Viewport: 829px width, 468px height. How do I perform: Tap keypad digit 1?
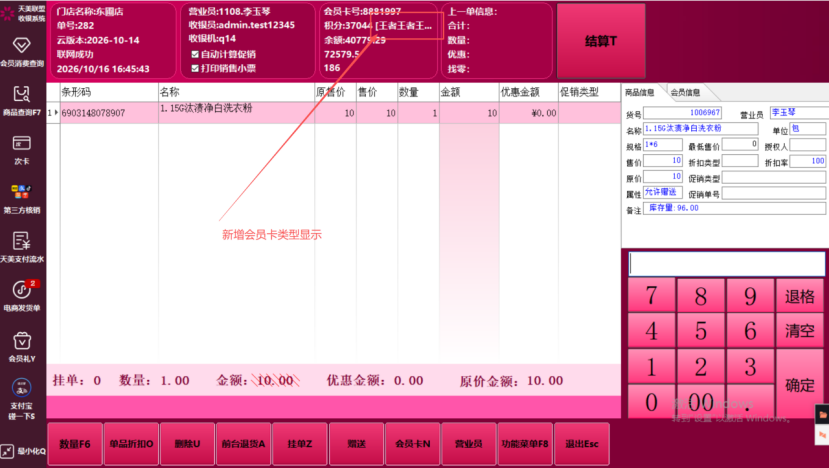tap(651, 366)
